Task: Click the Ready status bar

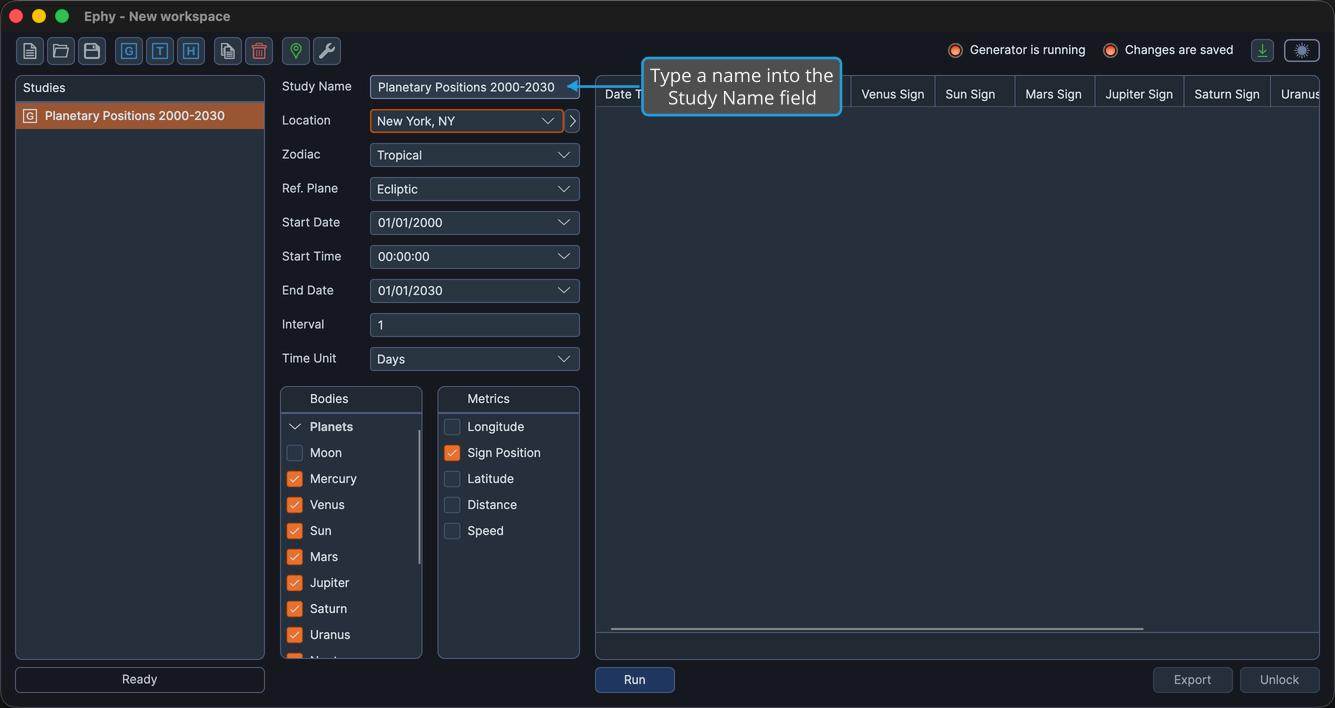Action: click(140, 680)
